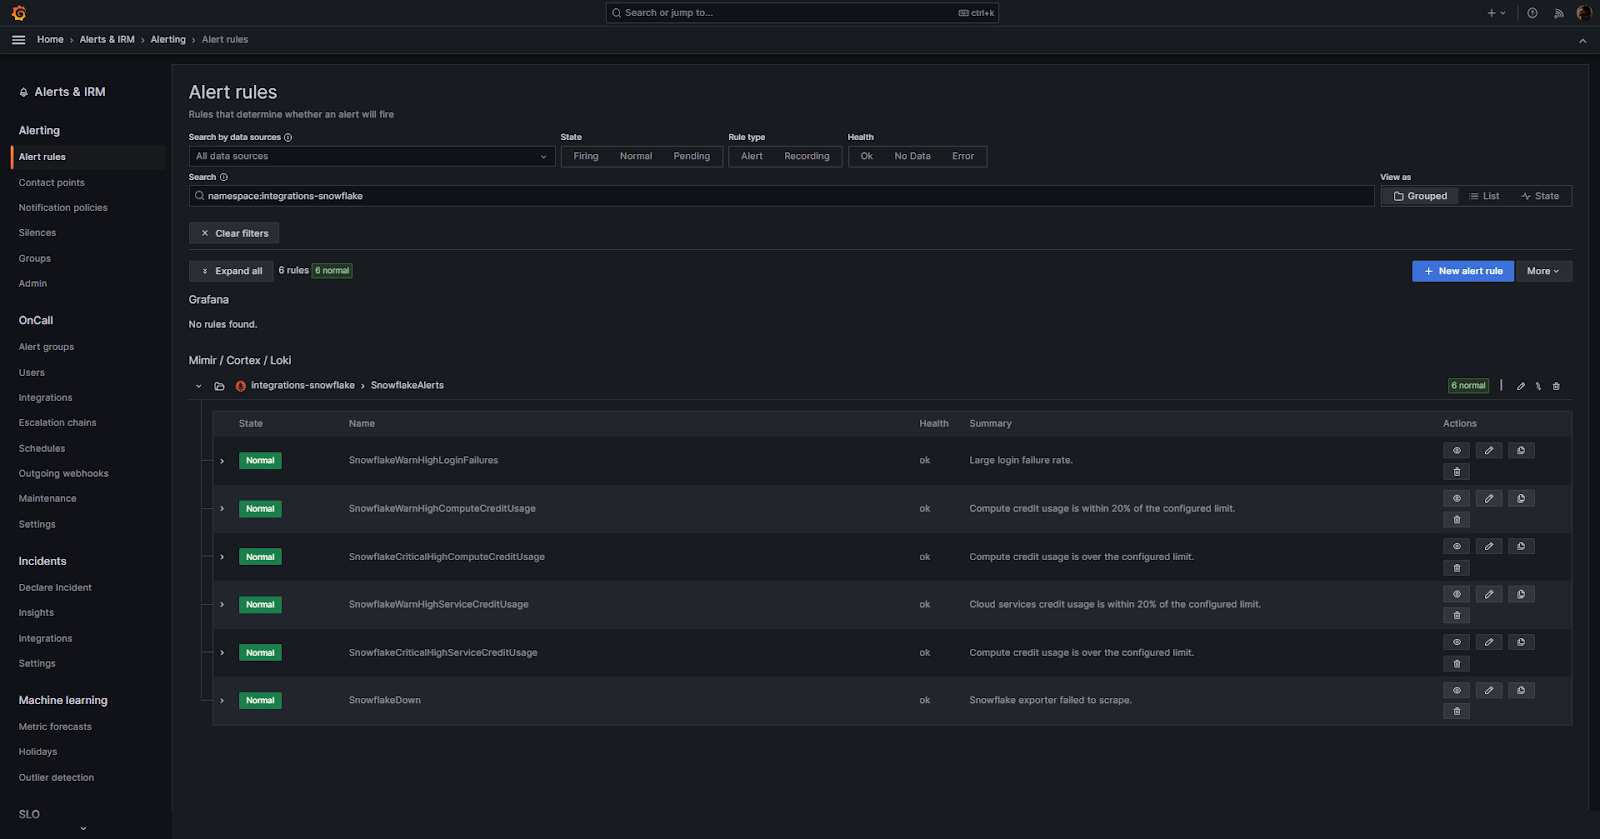Image resolution: width=1600 pixels, height=839 pixels.
Task: Click the alert rules search field
Action: 782,196
